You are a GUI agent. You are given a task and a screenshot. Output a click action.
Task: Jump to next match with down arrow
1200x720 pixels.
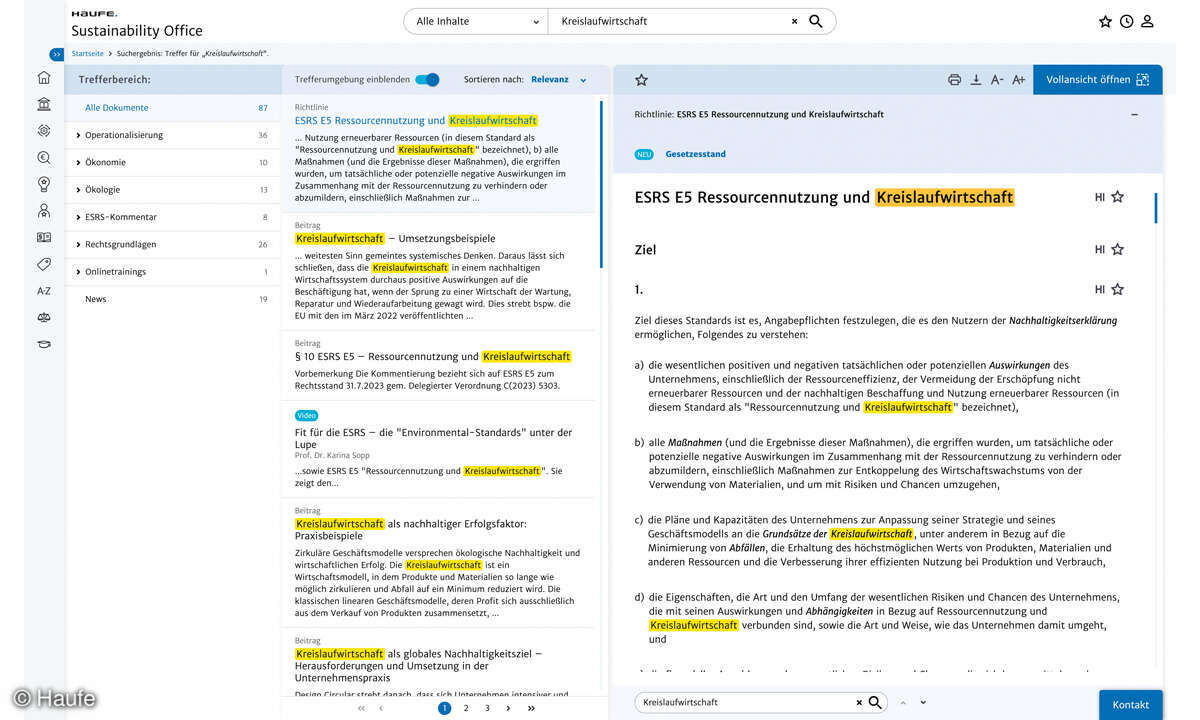pyautogui.click(x=922, y=702)
